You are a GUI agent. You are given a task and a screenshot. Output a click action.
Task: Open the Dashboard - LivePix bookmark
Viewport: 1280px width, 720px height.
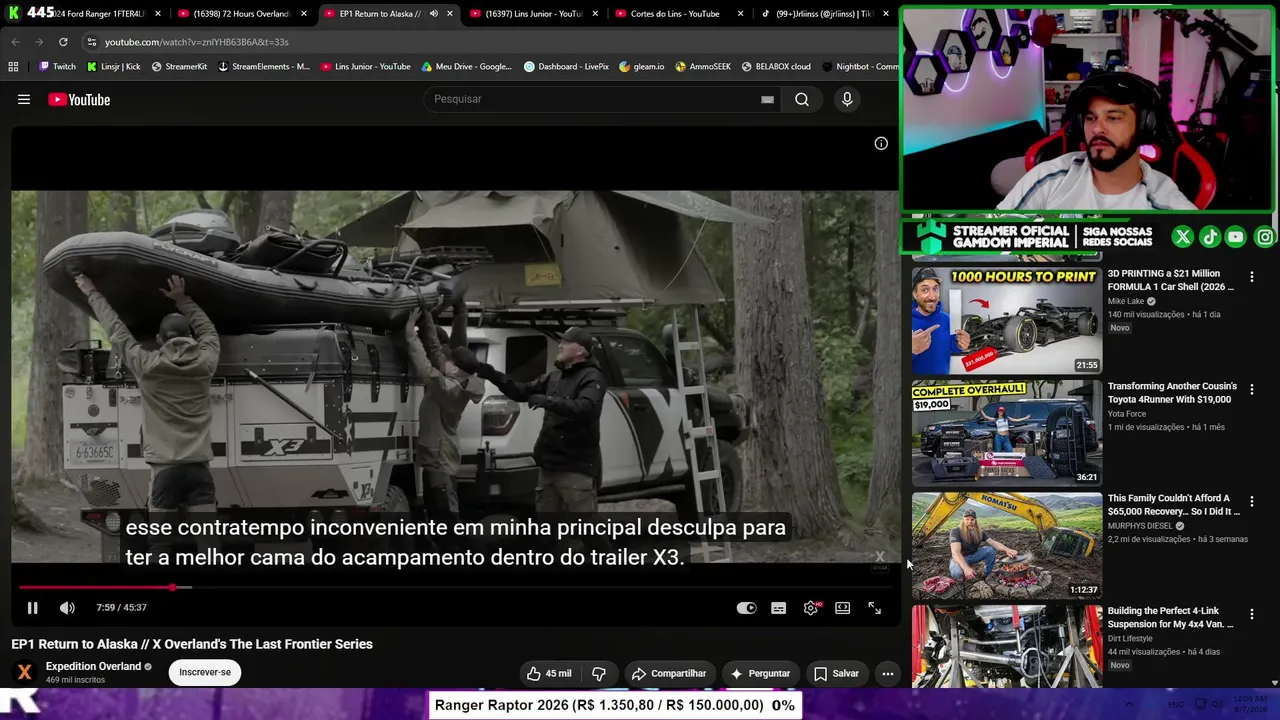(x=566, y=67)
